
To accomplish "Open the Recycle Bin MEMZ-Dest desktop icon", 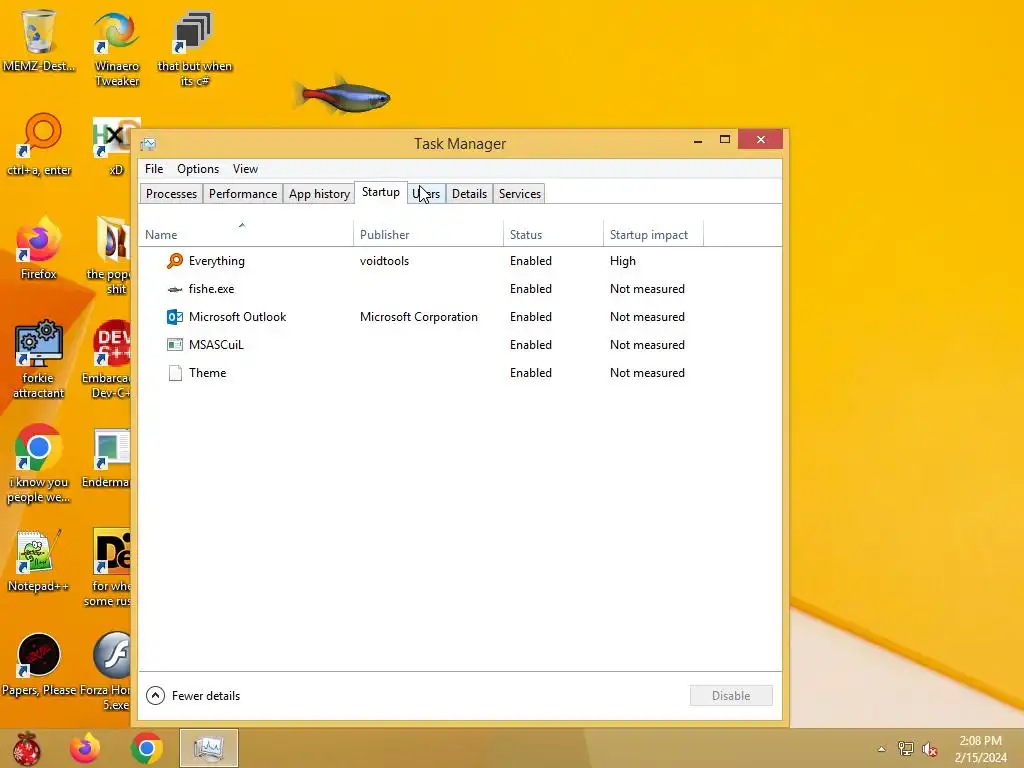I will (39, 39).
